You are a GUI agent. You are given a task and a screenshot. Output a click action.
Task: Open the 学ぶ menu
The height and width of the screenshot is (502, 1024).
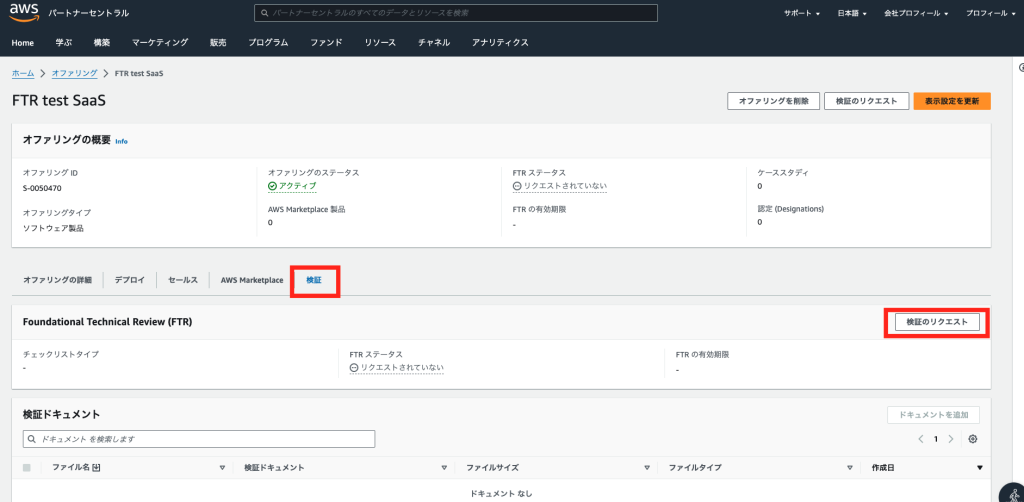tap(63, 42)
